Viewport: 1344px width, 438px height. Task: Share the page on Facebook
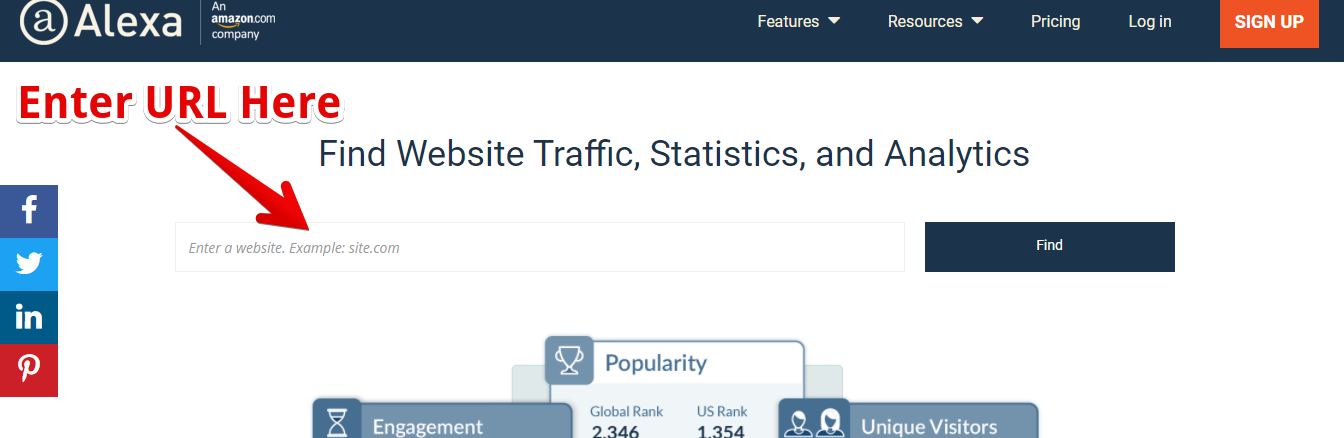tap(29, 211)
